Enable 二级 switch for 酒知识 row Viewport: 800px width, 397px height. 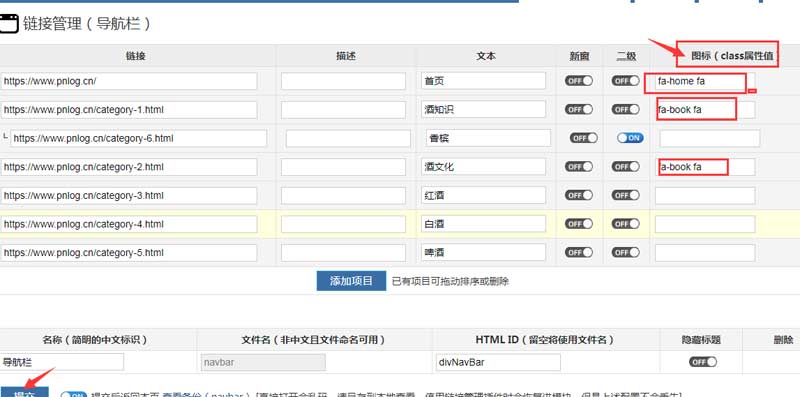coord(626,109)
